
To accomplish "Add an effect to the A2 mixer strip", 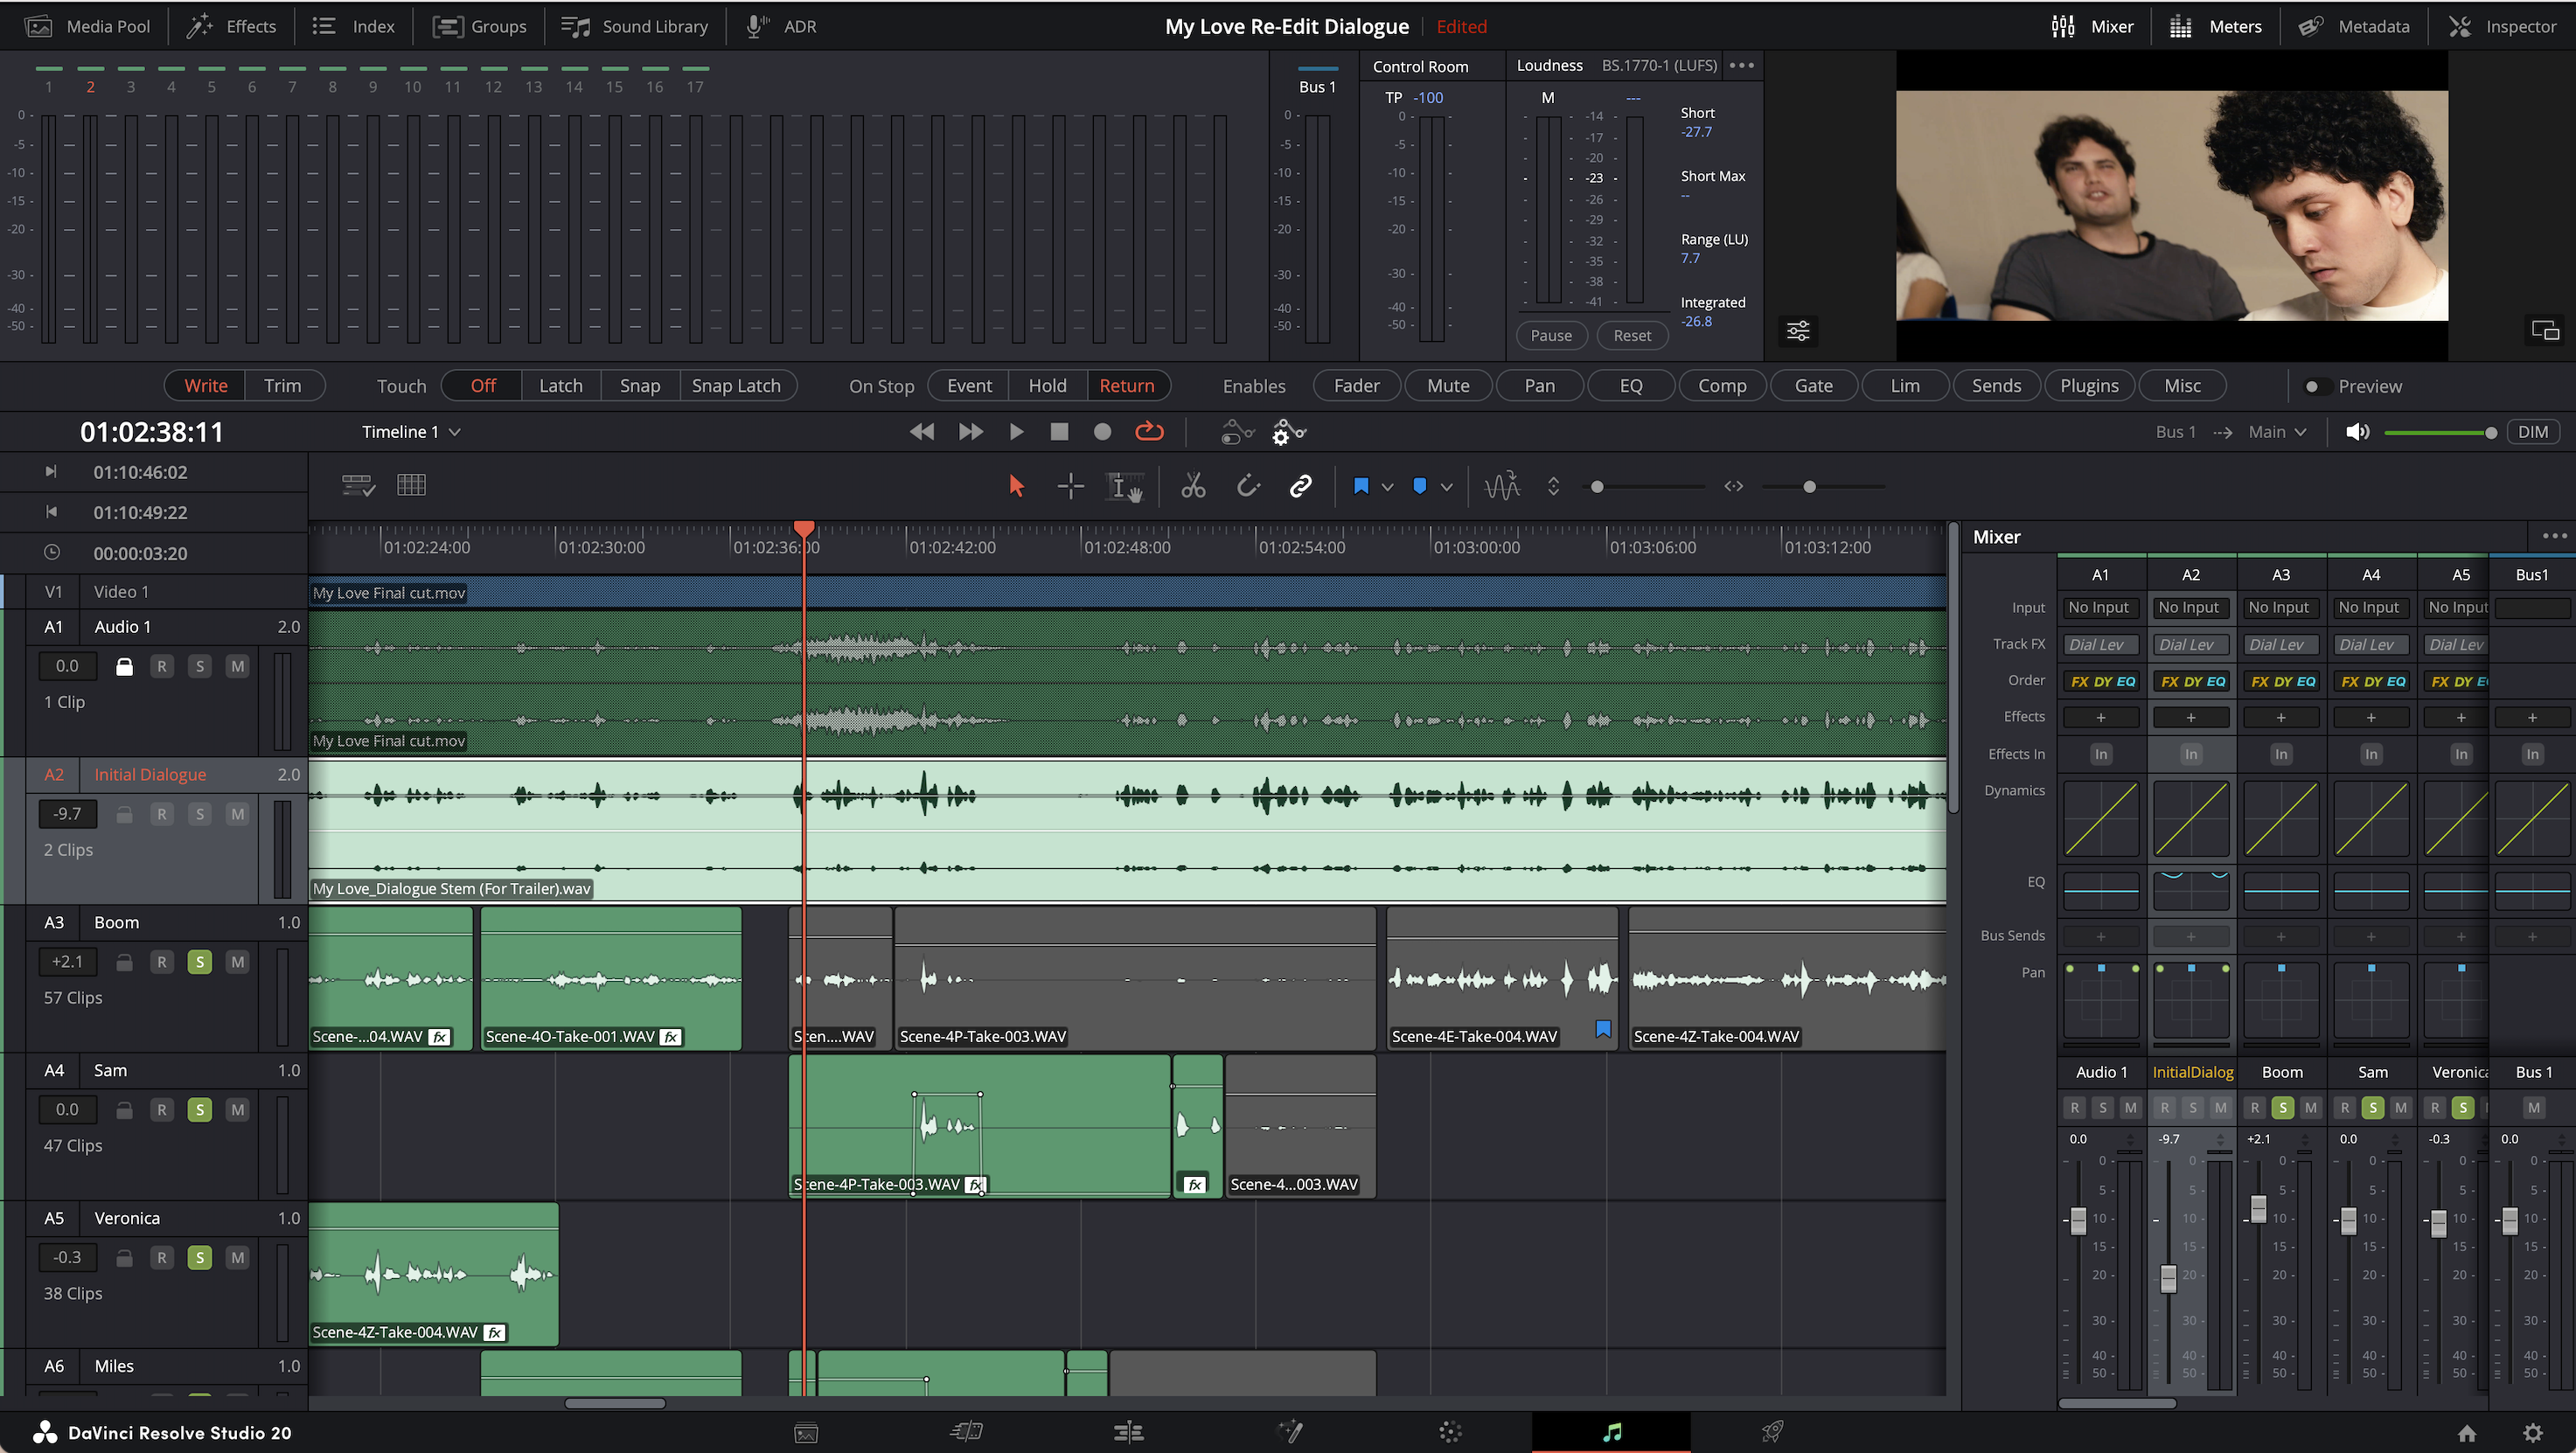I will tap(2190, 716).
